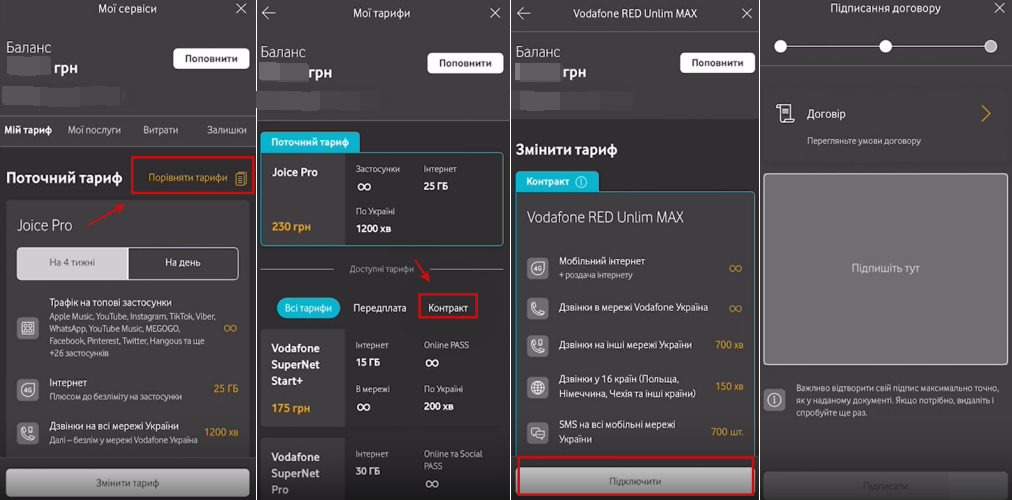Click Поповнити on Мої тарифи screen
Image resolution: width=1012 pixels, height=500 pixels.
point(465,63)
